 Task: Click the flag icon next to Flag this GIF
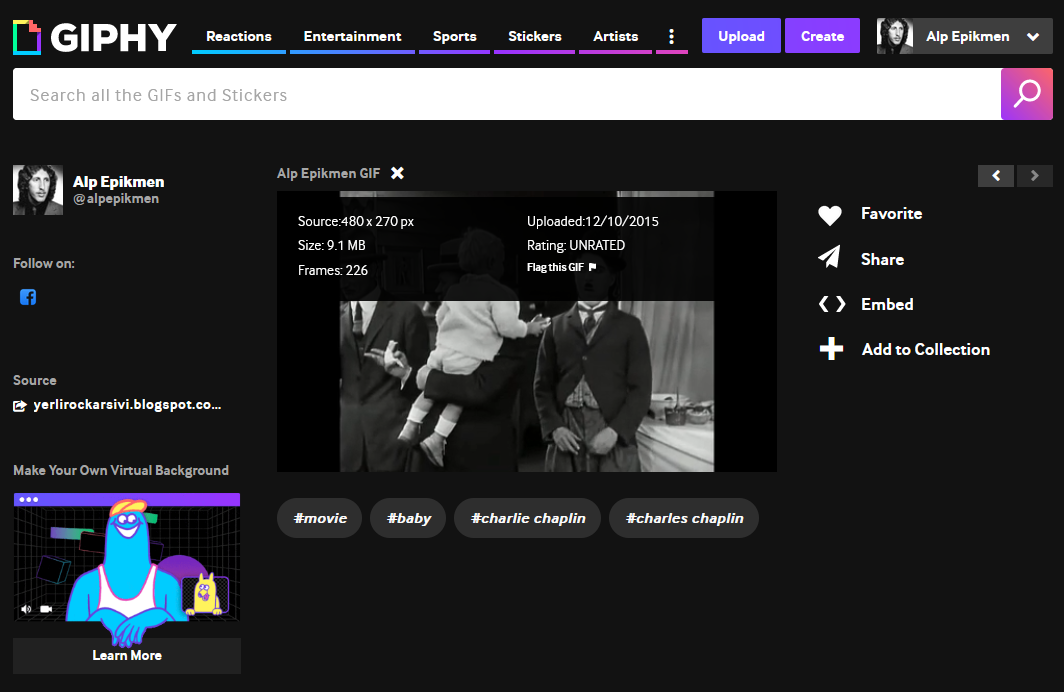[592, 267]
